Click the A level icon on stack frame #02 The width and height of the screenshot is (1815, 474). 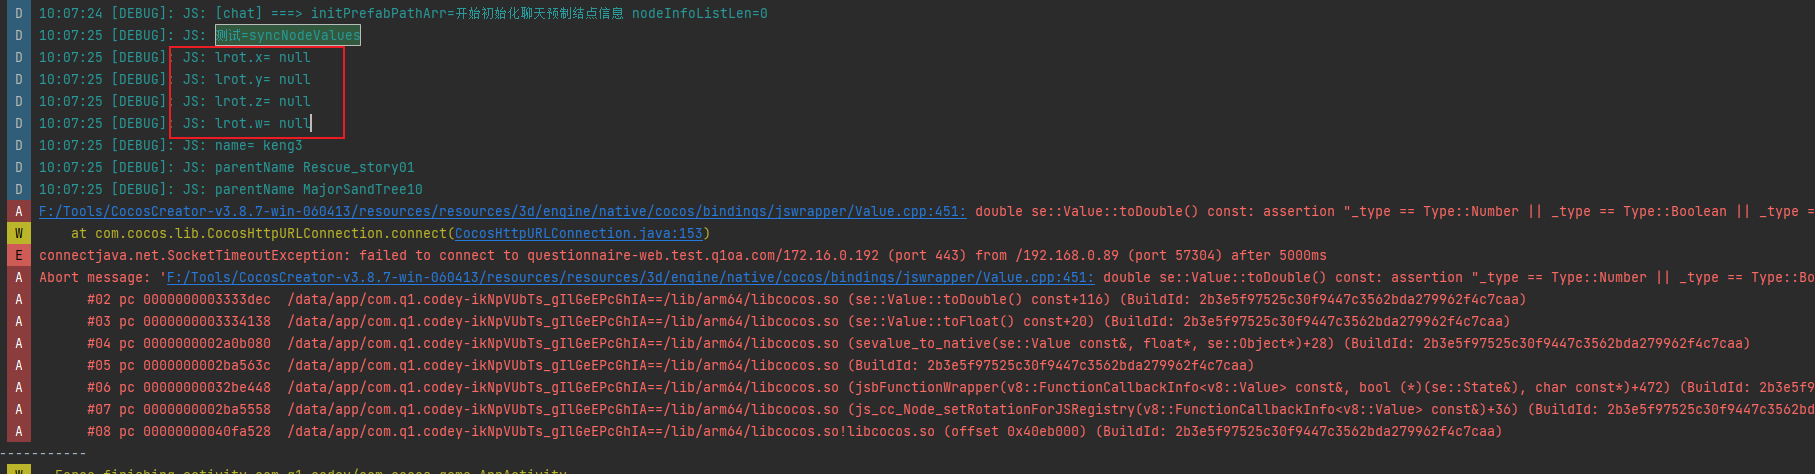coord(18,299)
